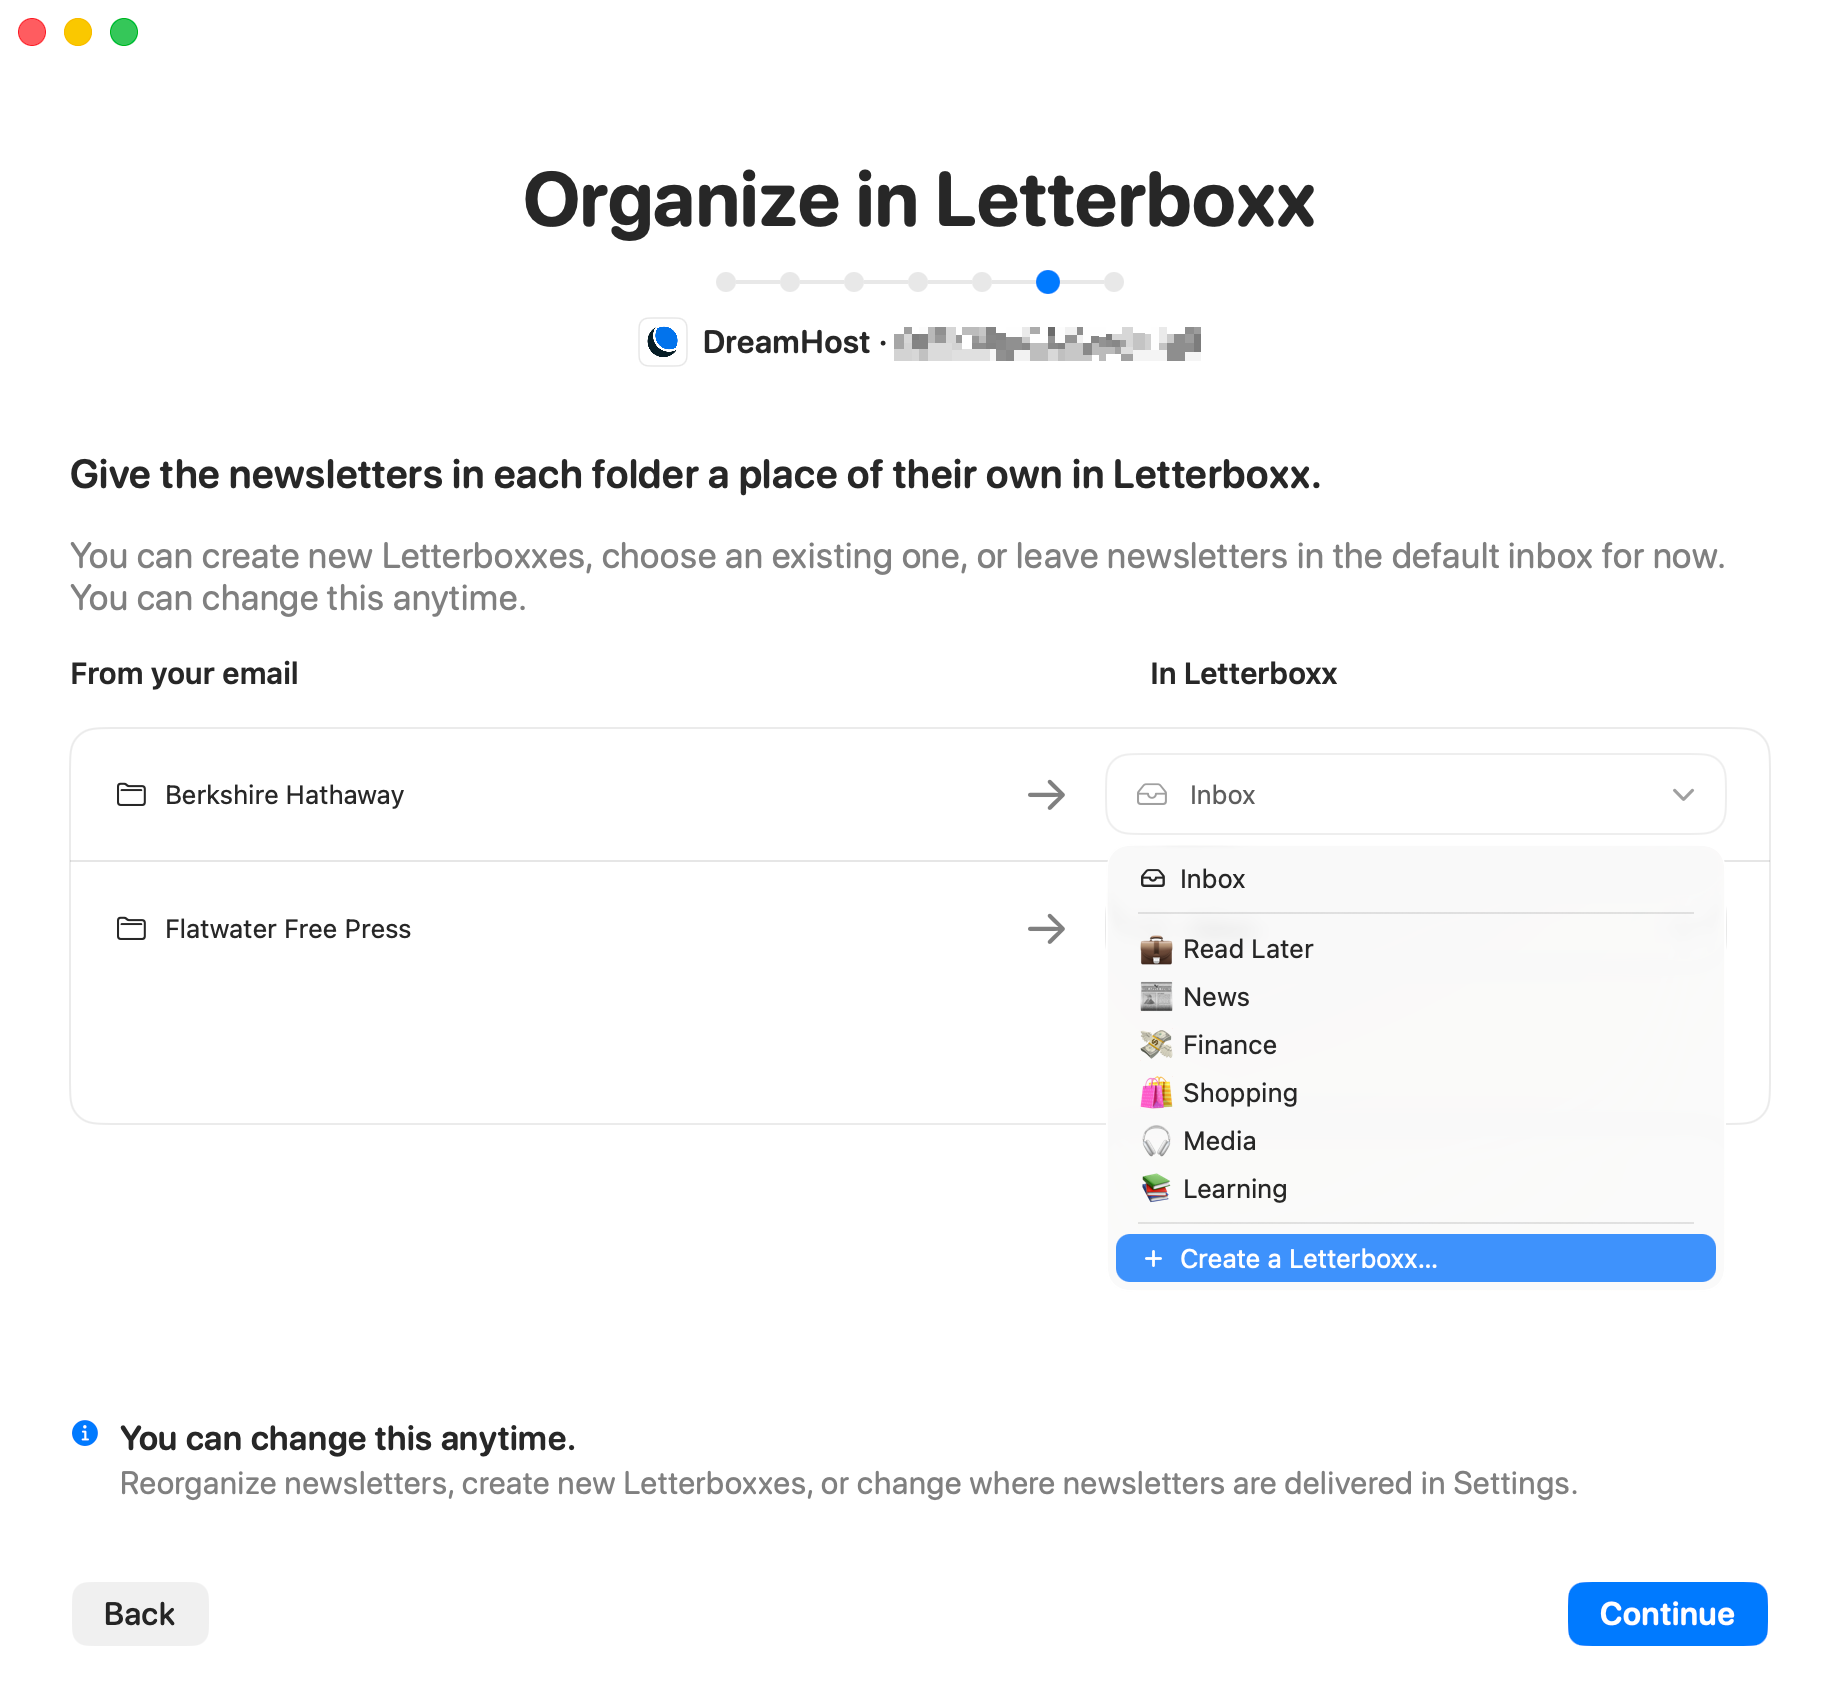Choose Create a Letterboxx… menu item

[1415, 1258]
